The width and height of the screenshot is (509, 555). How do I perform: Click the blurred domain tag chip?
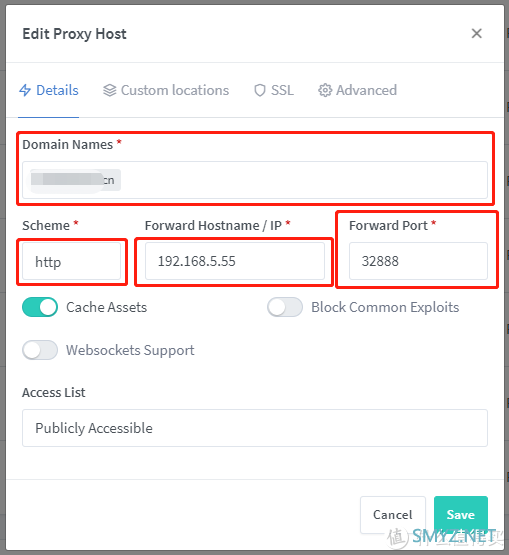coord(74,180)
